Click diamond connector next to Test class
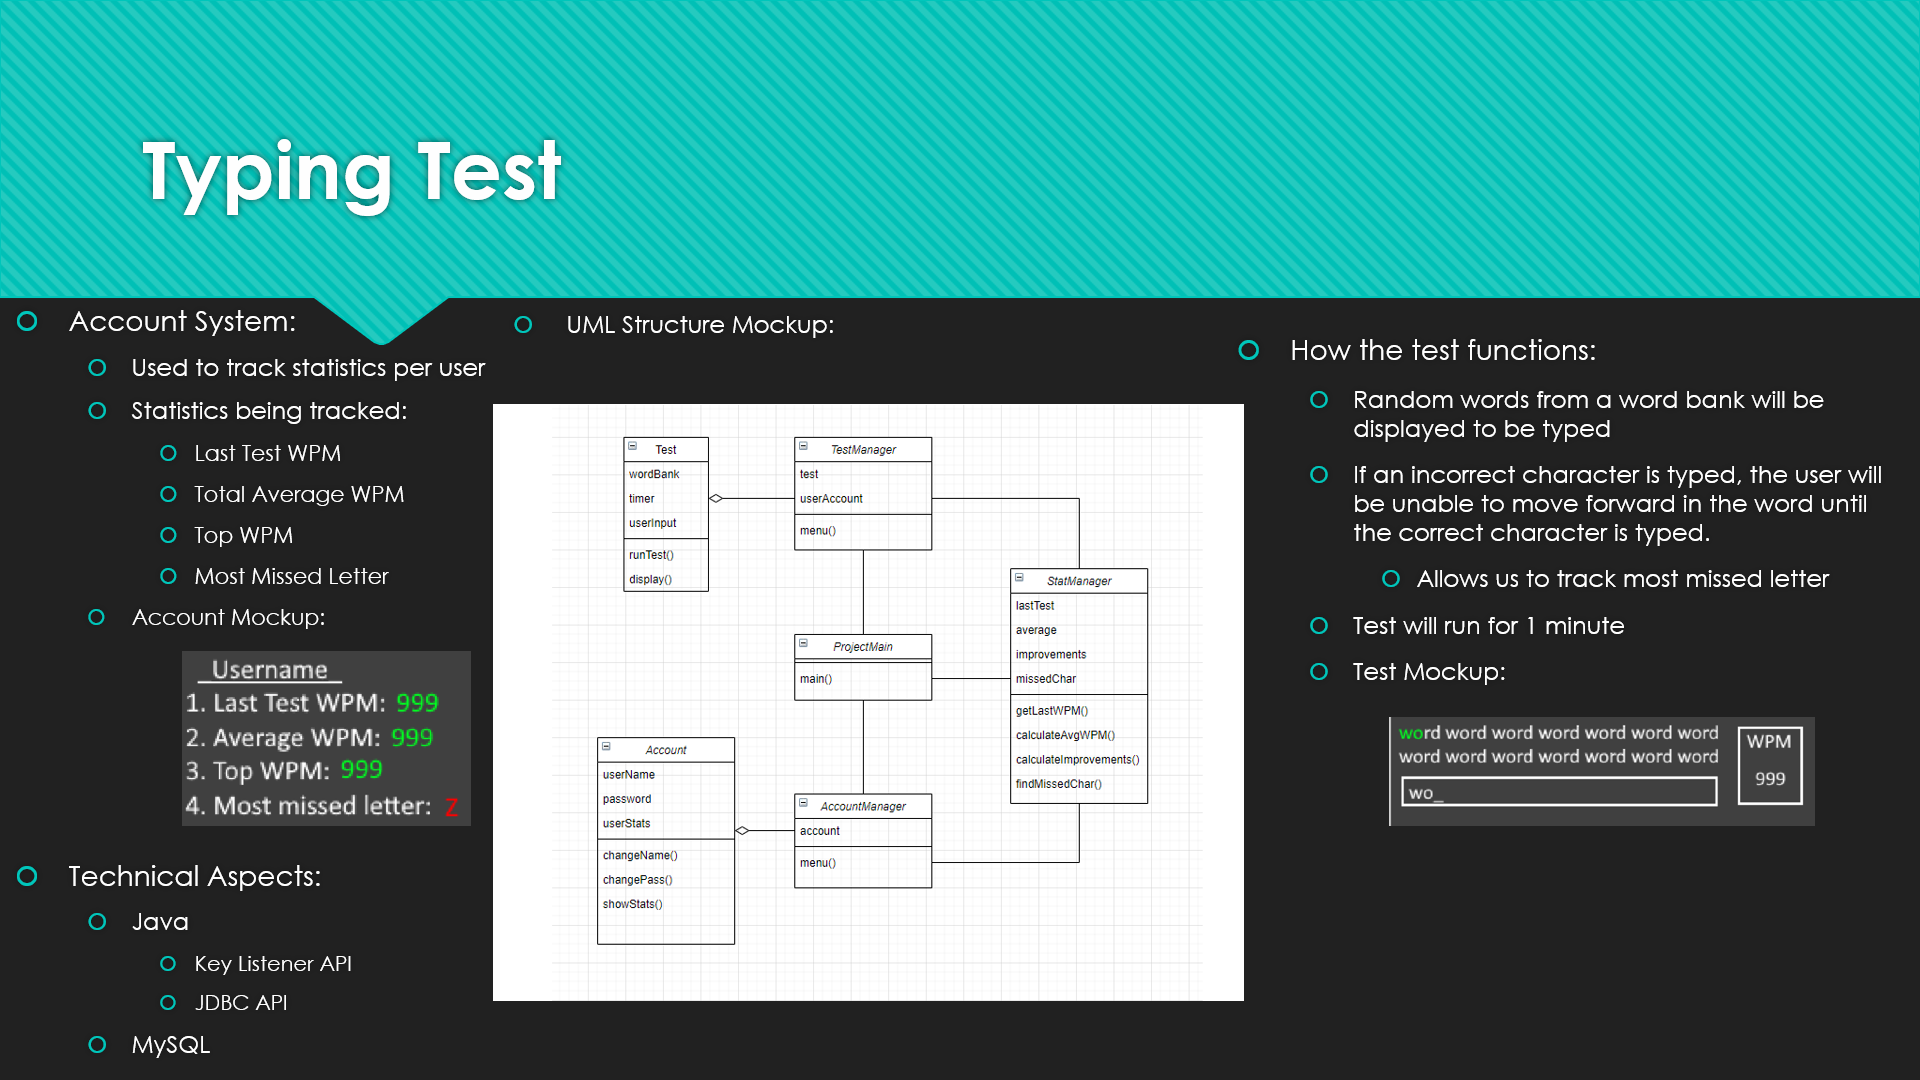The width and height of the screenshot is (1920, 1080). (716, 498)
